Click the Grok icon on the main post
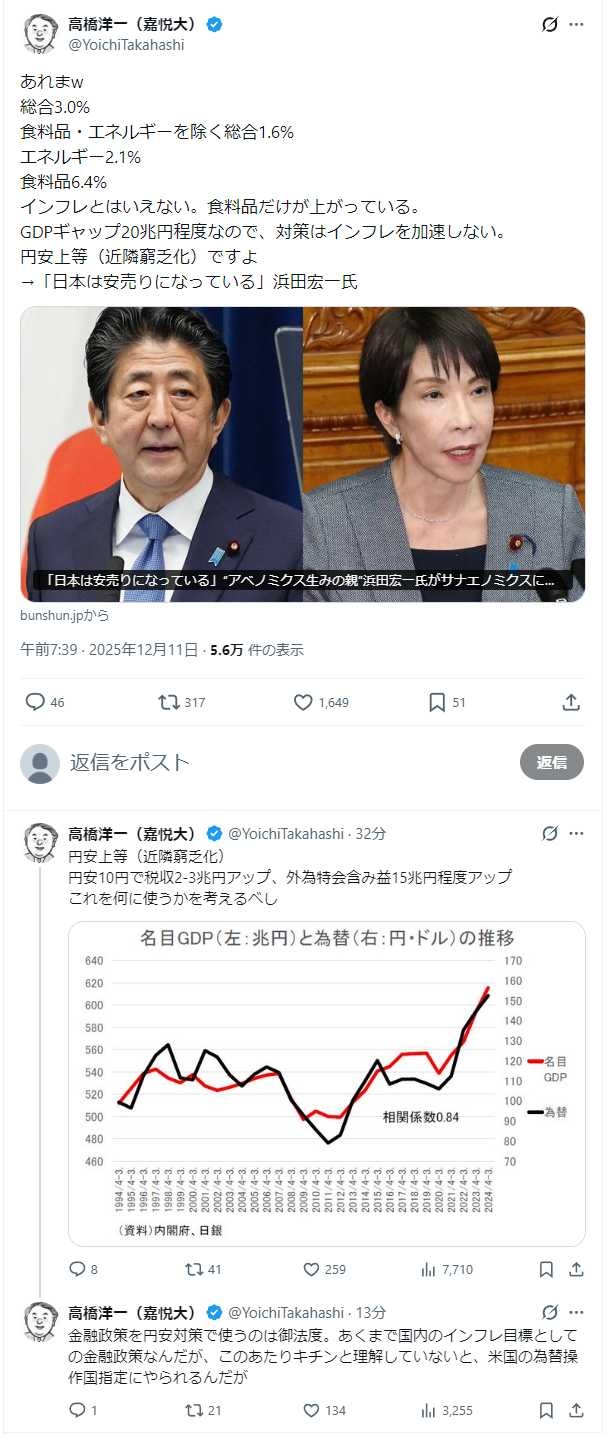Viewport: 614px width, 1435px height. tap(549, 25)
